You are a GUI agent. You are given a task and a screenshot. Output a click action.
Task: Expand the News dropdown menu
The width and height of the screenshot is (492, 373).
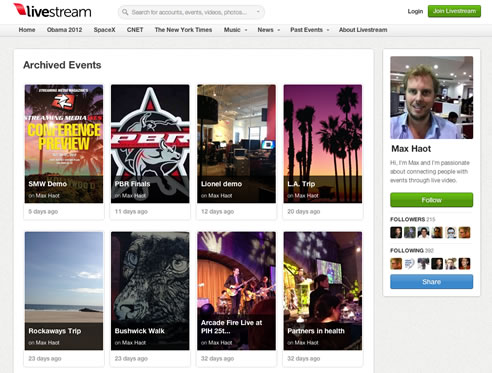269,30
